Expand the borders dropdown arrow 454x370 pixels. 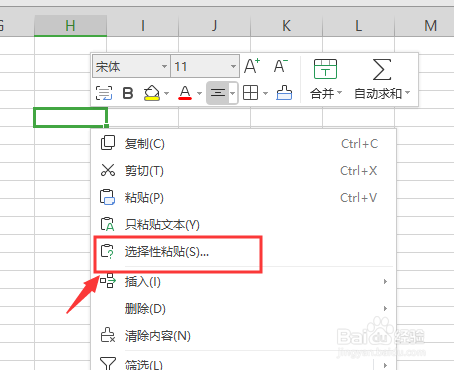point(265,93)
